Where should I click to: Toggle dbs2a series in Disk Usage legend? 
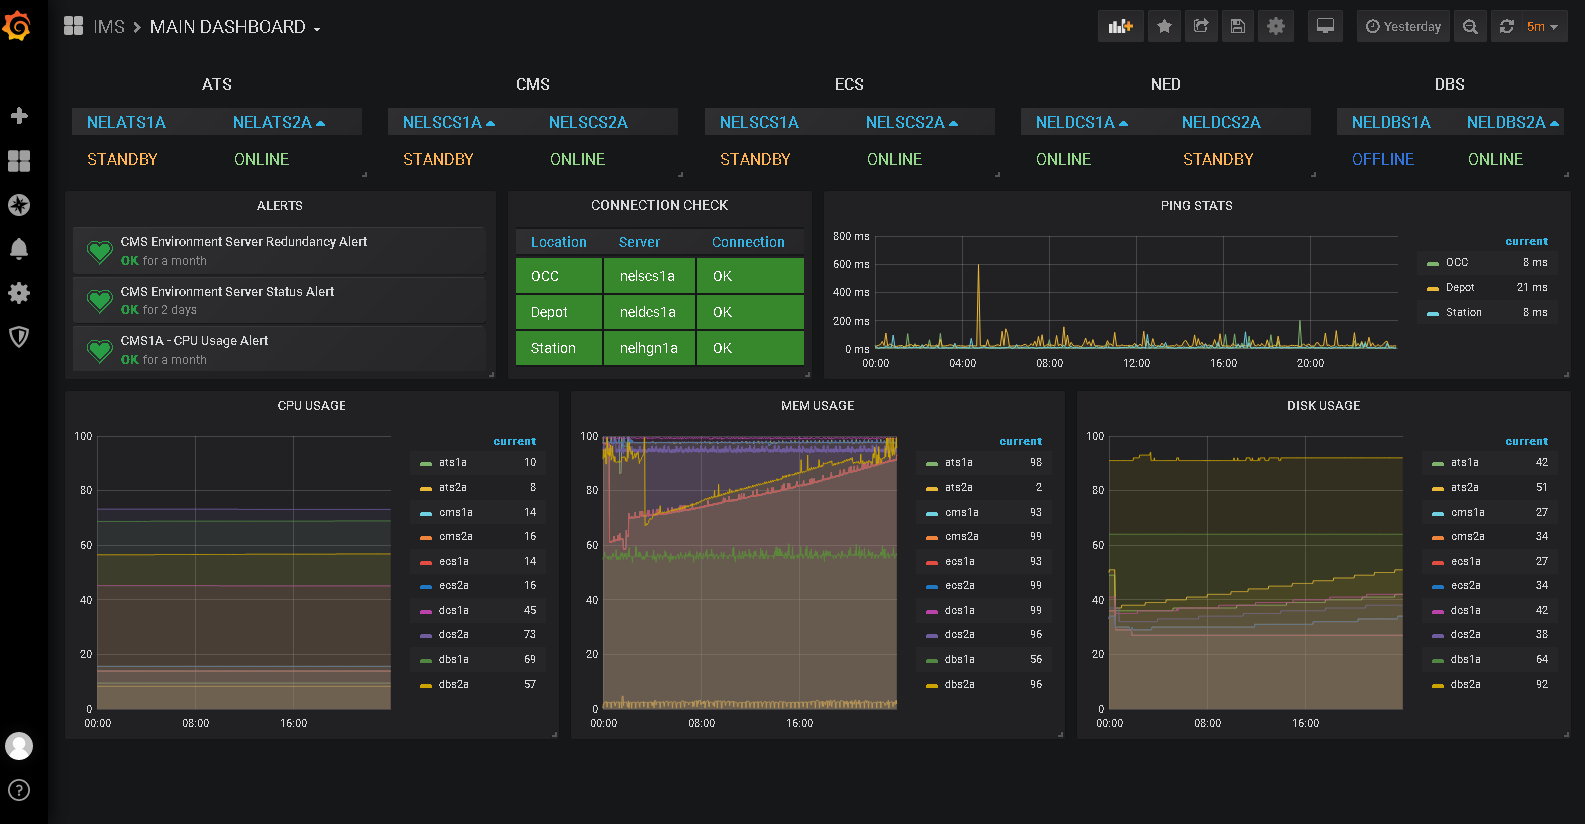pos(1466,684)
